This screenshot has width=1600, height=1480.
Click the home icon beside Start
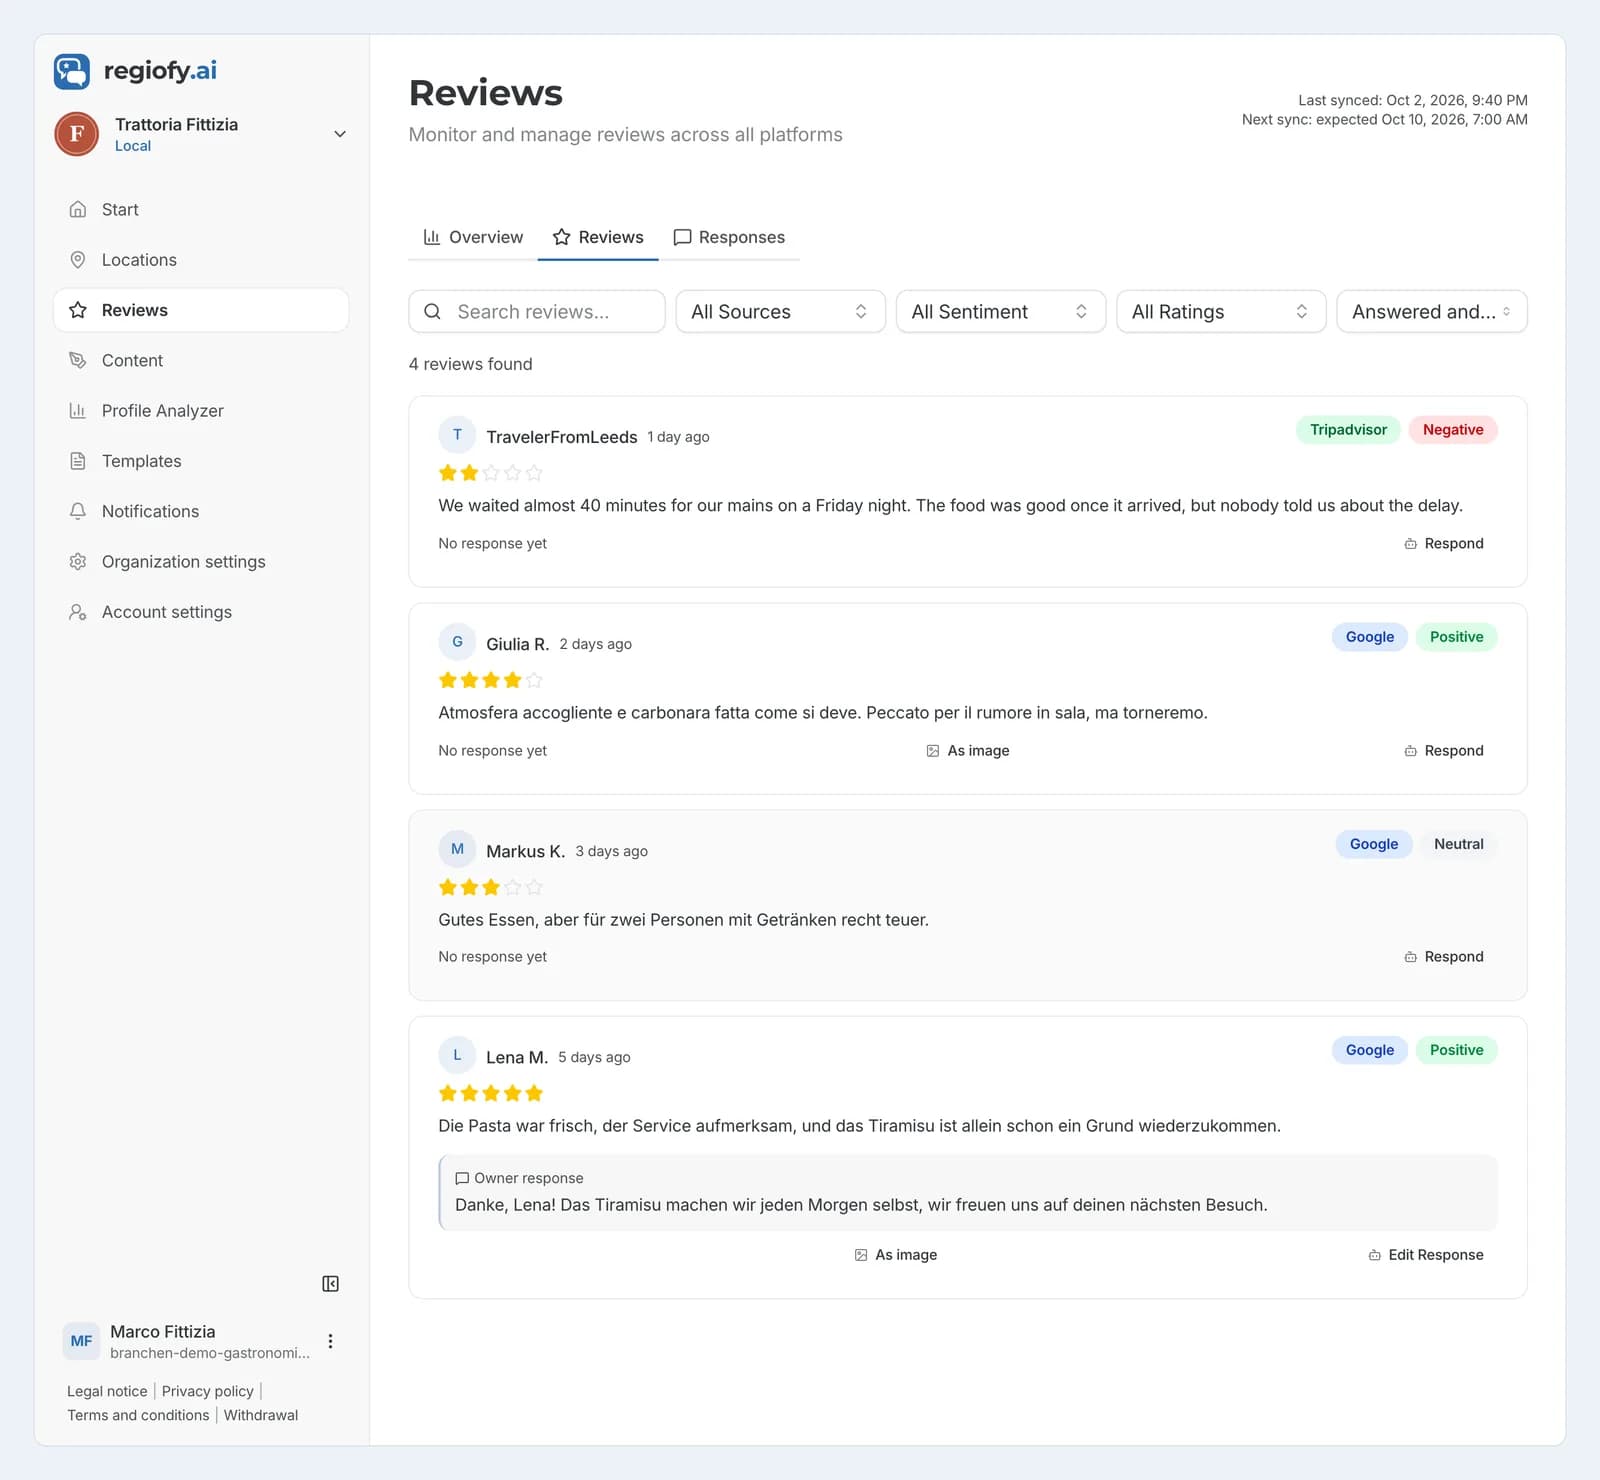point(78,210)
